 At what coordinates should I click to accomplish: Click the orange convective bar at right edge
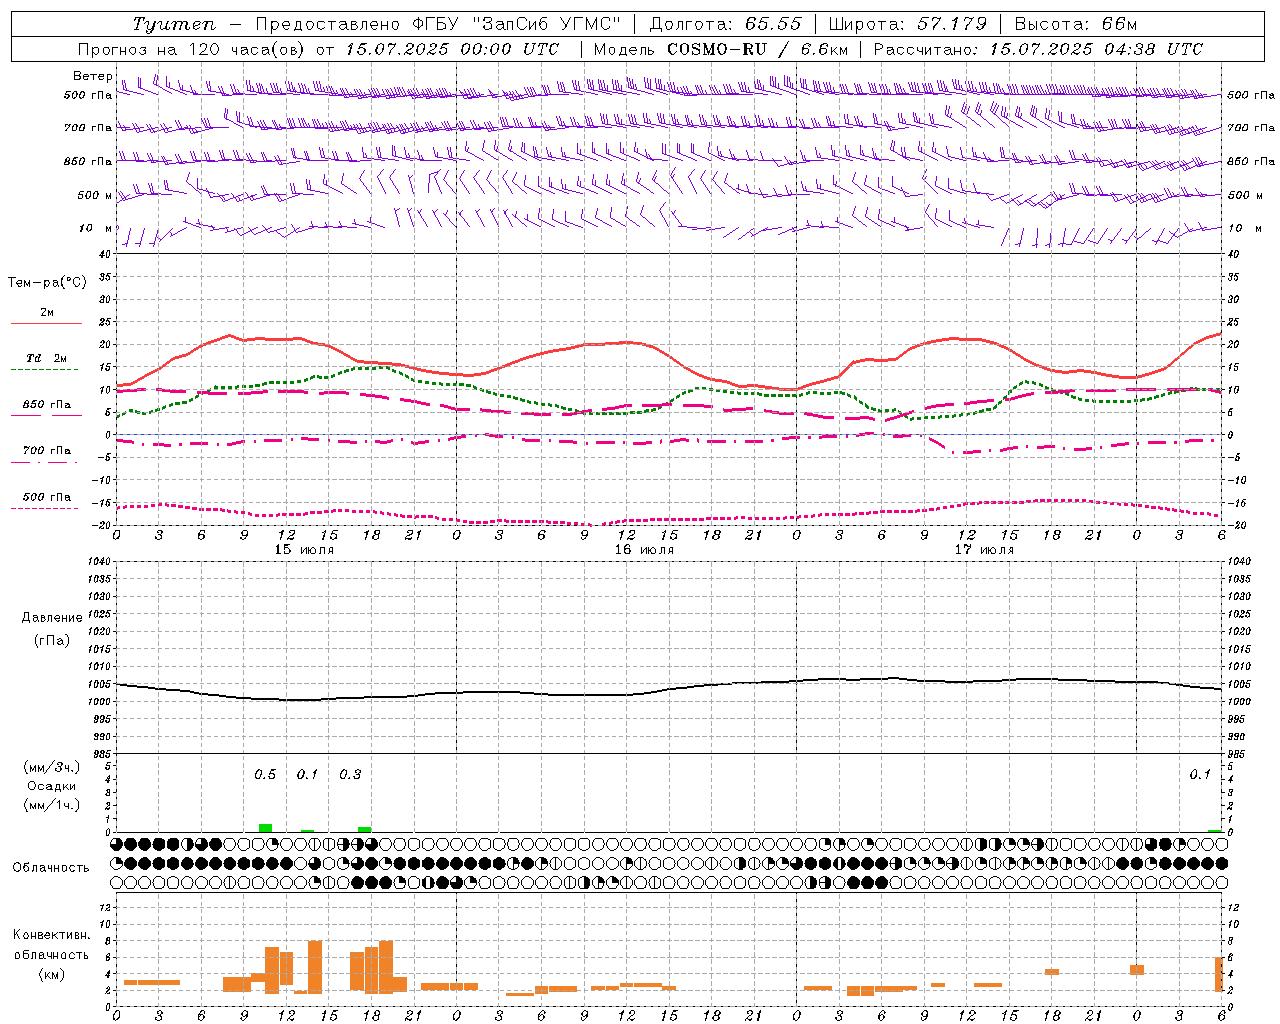tap(1219, 974)
